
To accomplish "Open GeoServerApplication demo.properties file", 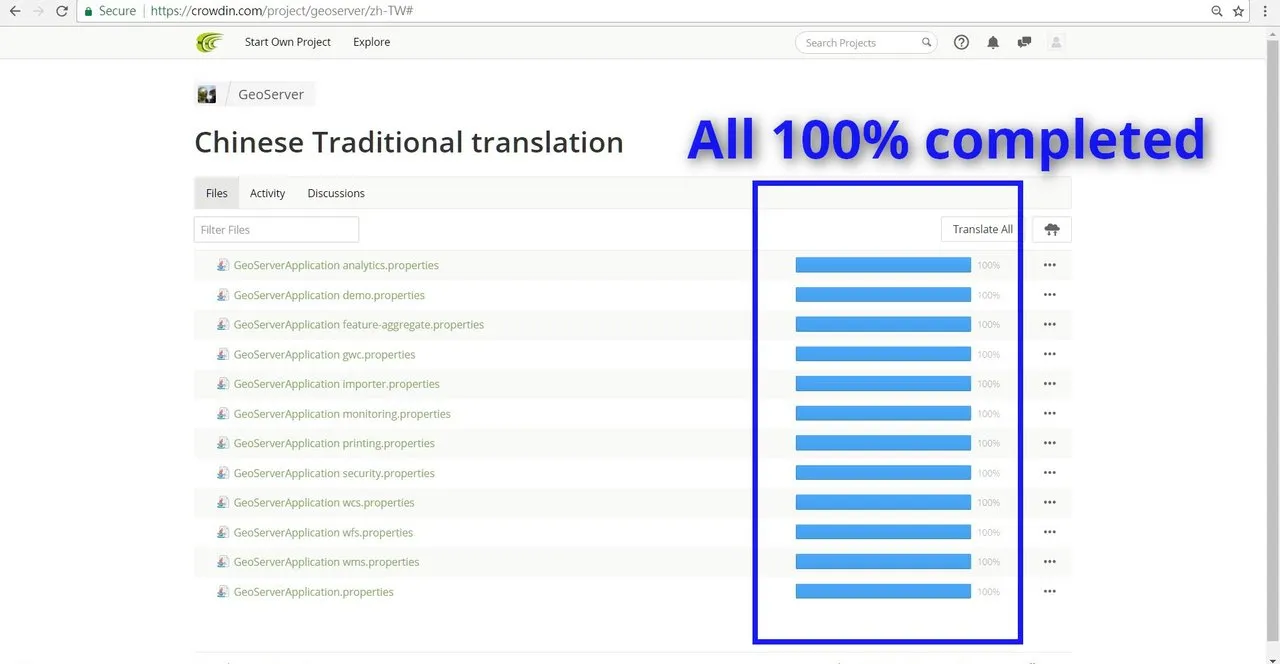I will (329, 295).
